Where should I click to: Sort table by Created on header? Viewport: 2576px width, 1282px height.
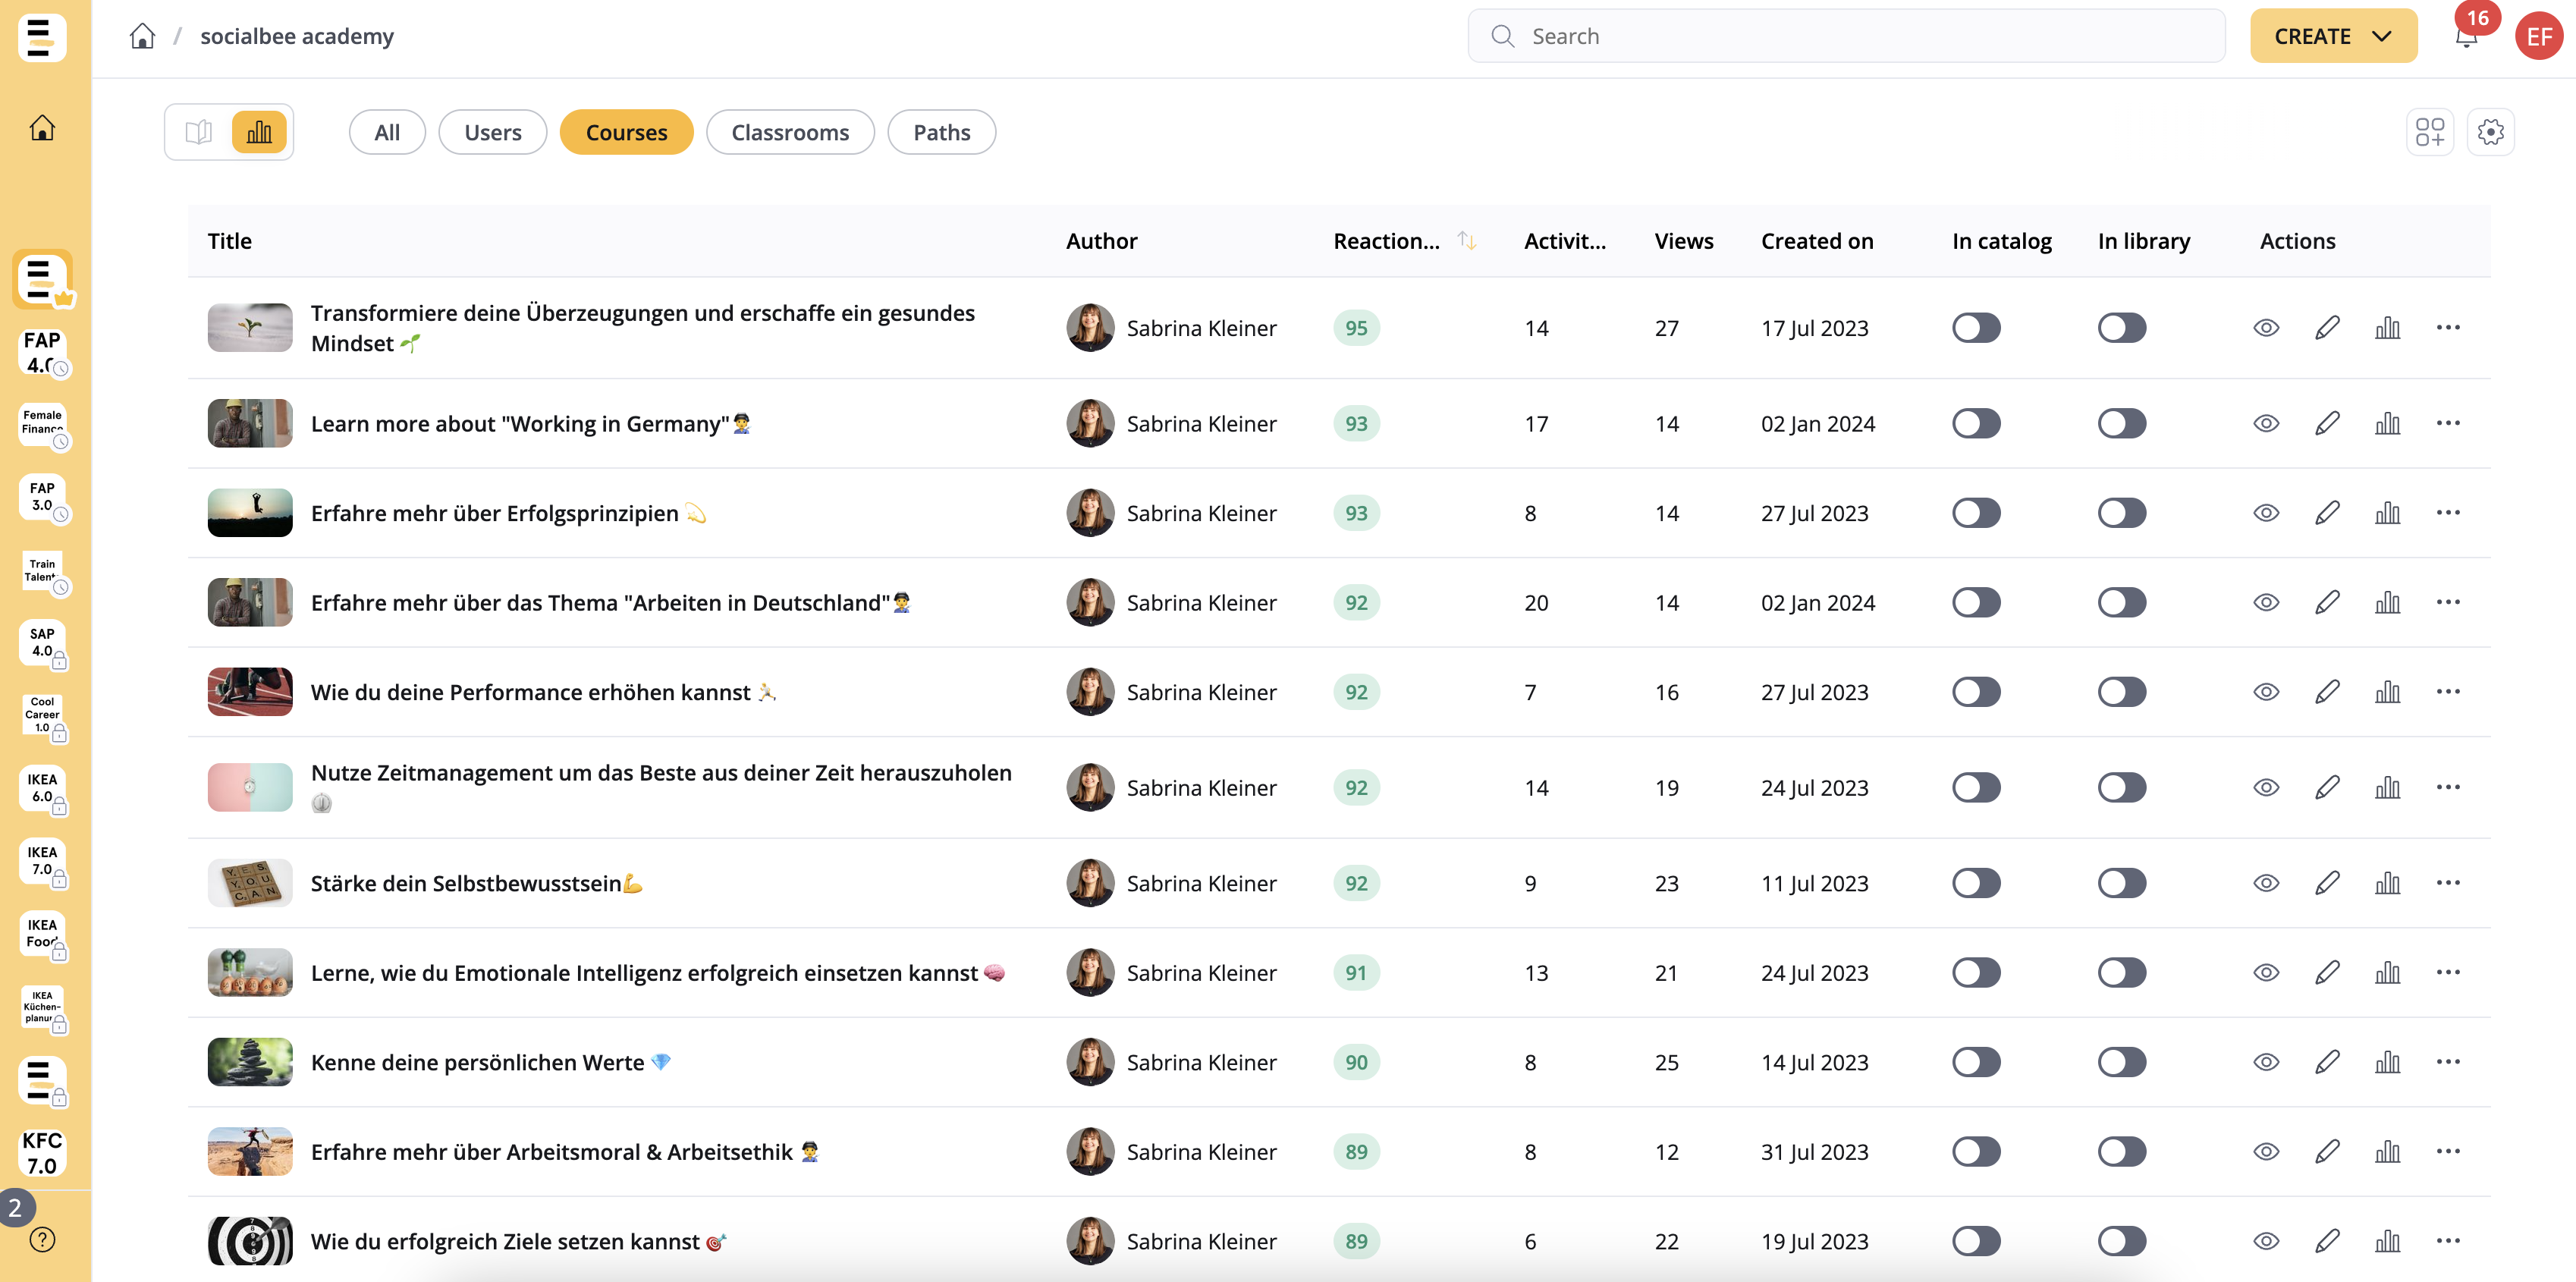click(1817, 241)
